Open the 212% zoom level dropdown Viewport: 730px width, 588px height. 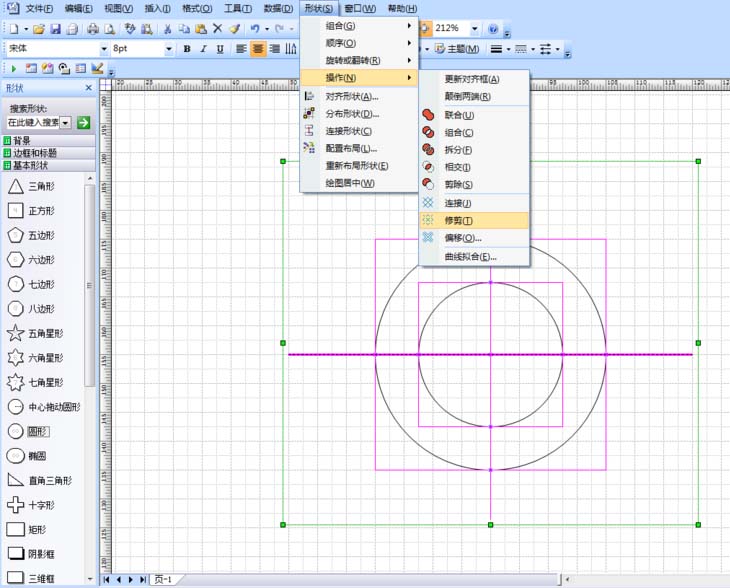474,29
